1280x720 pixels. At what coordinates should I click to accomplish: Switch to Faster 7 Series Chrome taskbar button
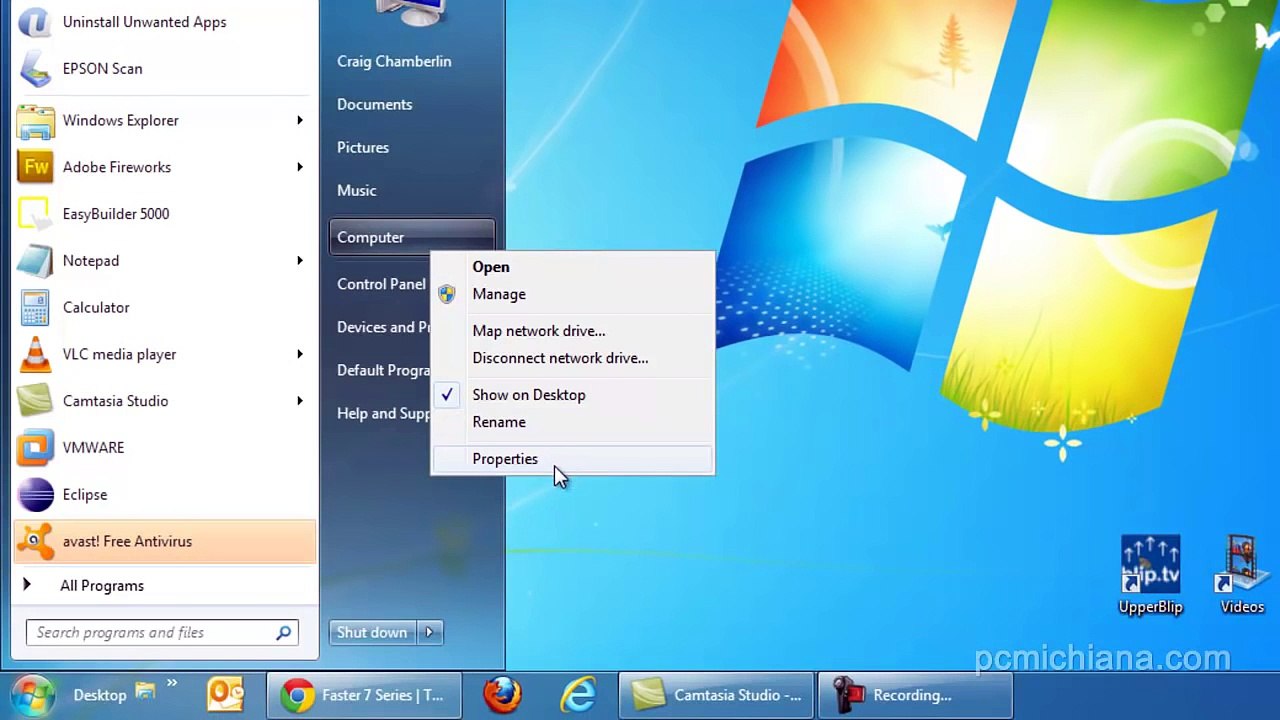(x=363, y=695)
